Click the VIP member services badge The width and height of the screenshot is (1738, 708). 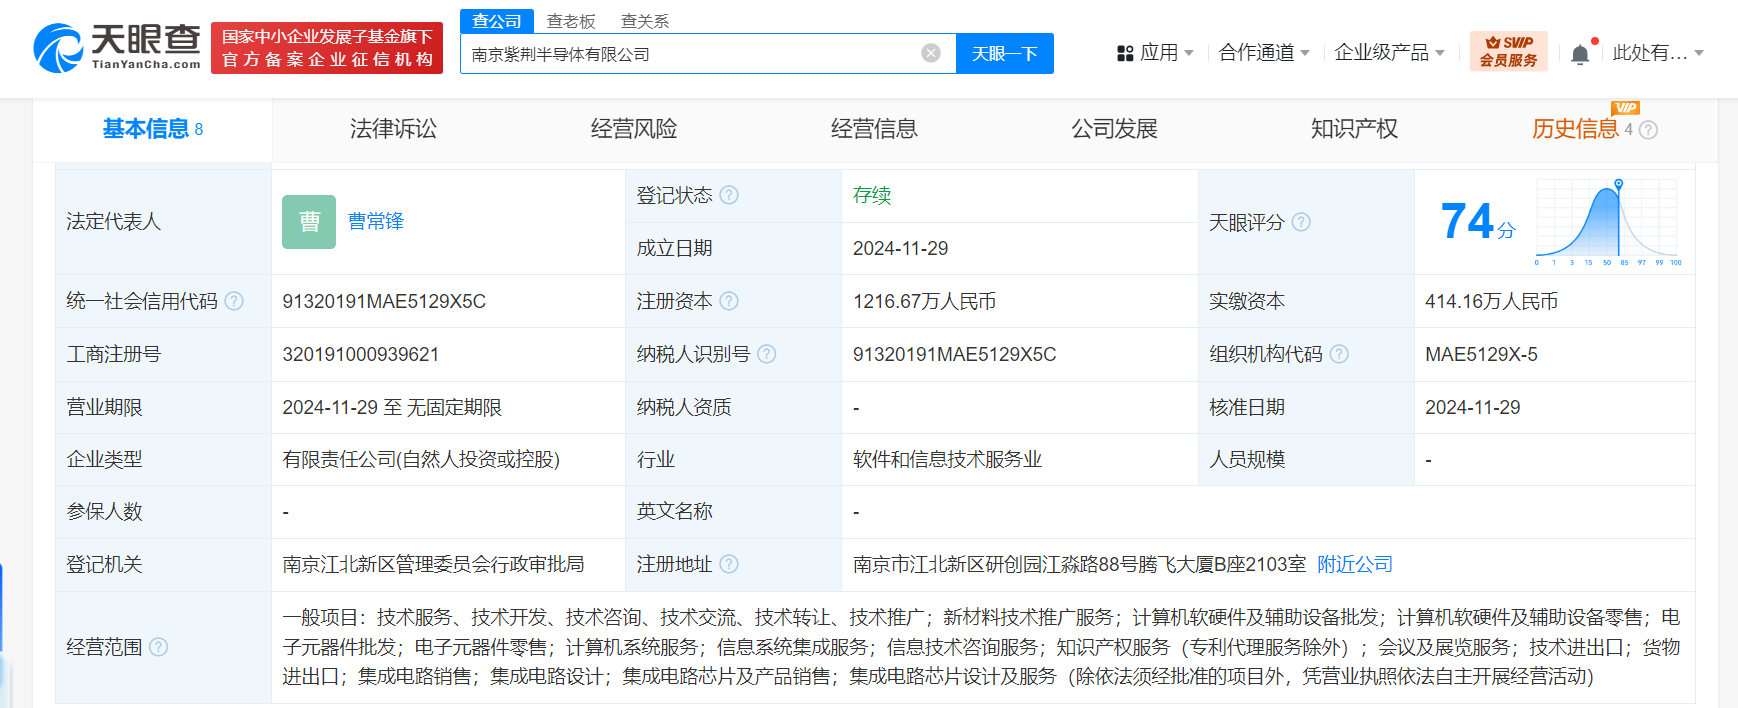pos(1508,52)
